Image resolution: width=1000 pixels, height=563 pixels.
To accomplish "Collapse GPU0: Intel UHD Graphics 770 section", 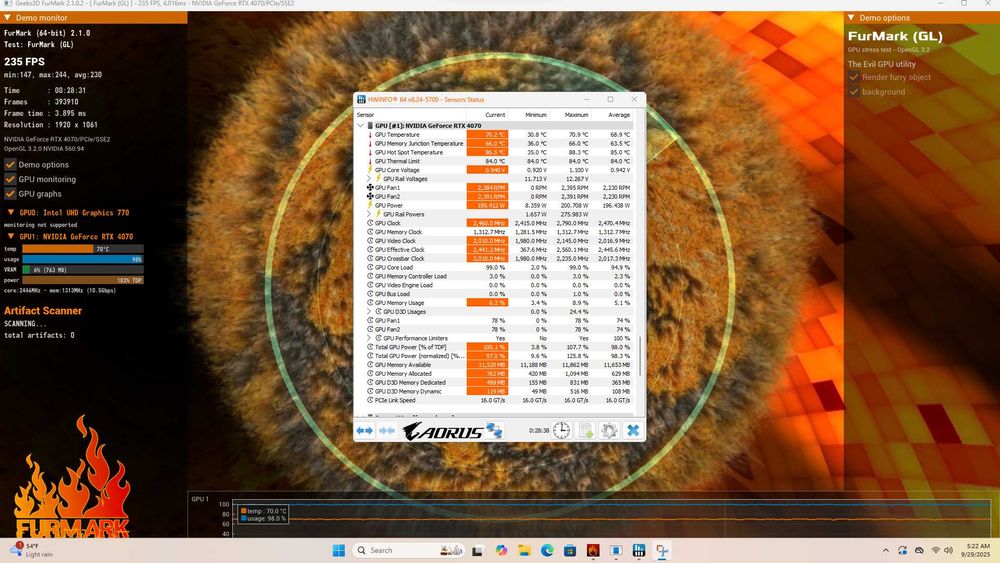I will click(x=11, y=212).
